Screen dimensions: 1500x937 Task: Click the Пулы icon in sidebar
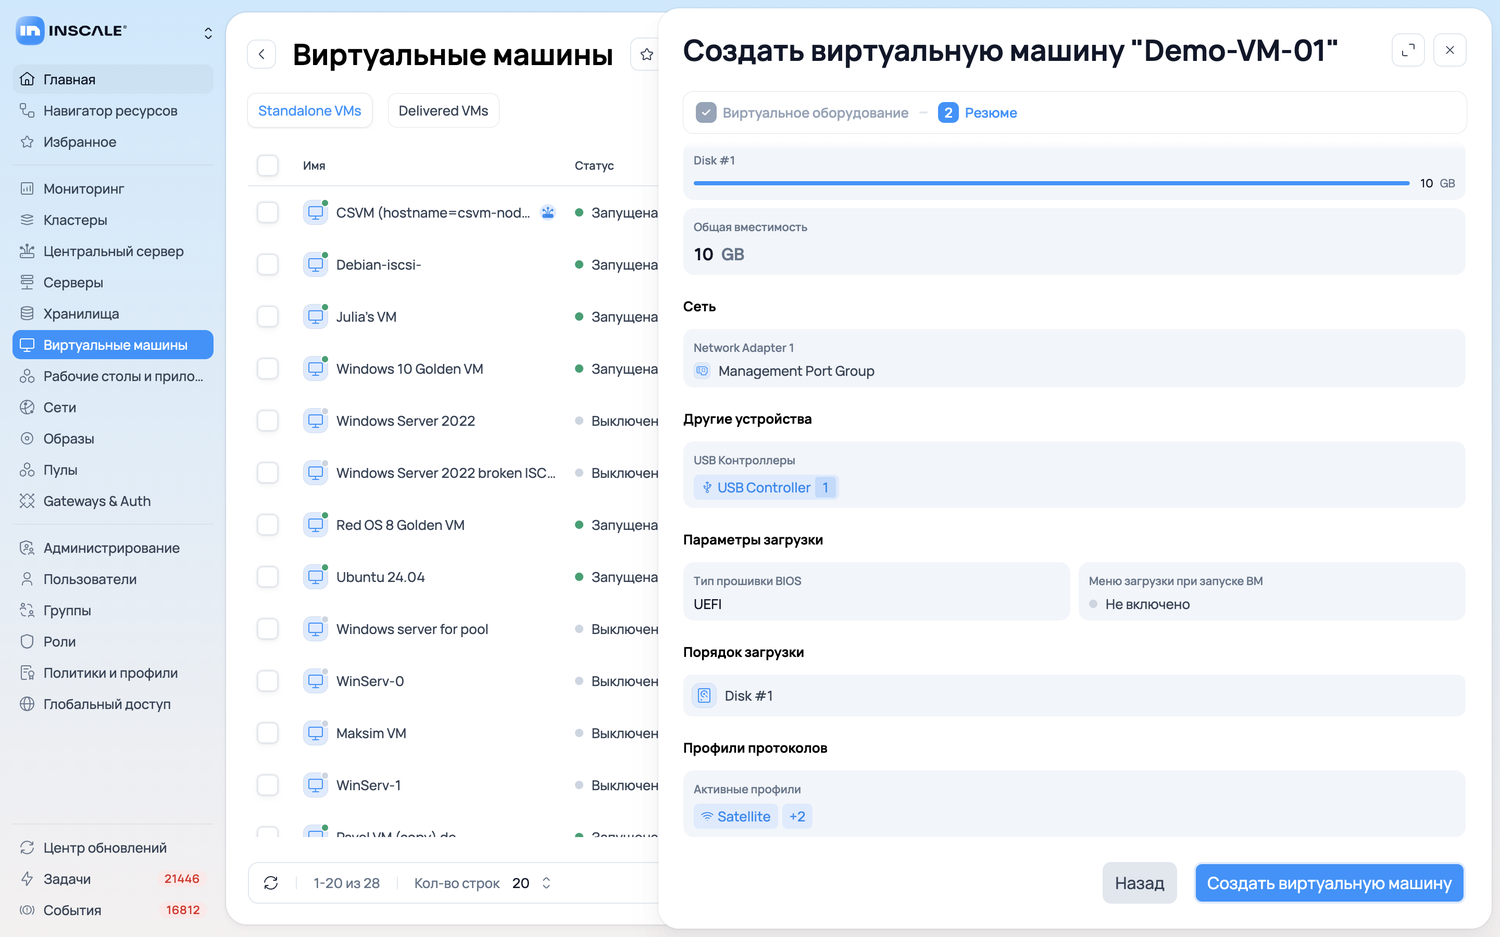point(27,470)
